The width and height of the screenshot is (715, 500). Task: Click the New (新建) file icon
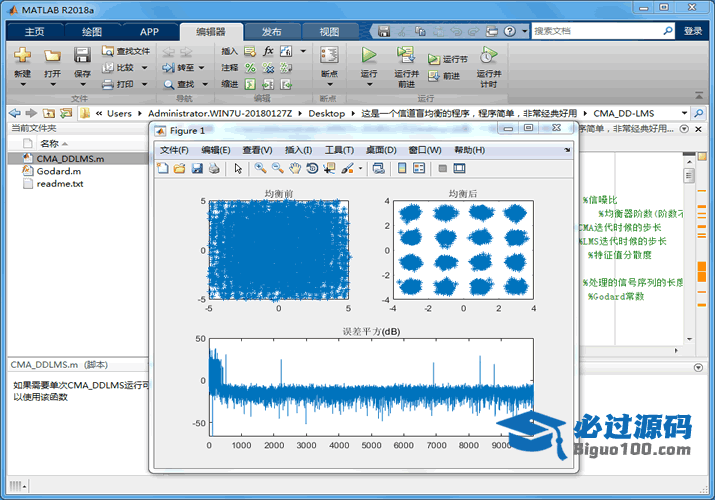click(22, 56)
